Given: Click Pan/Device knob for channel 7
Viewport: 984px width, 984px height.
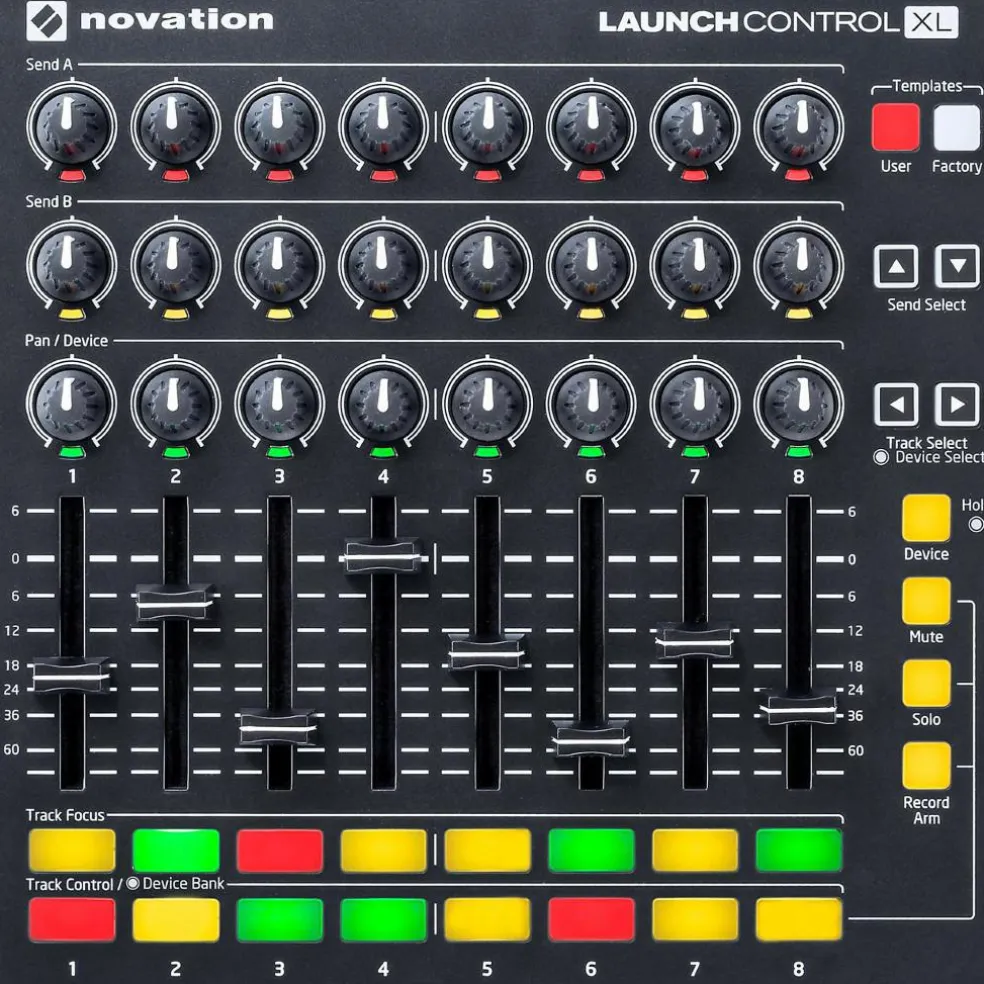Looking at the screenshot, I should (x=695, y=404).
